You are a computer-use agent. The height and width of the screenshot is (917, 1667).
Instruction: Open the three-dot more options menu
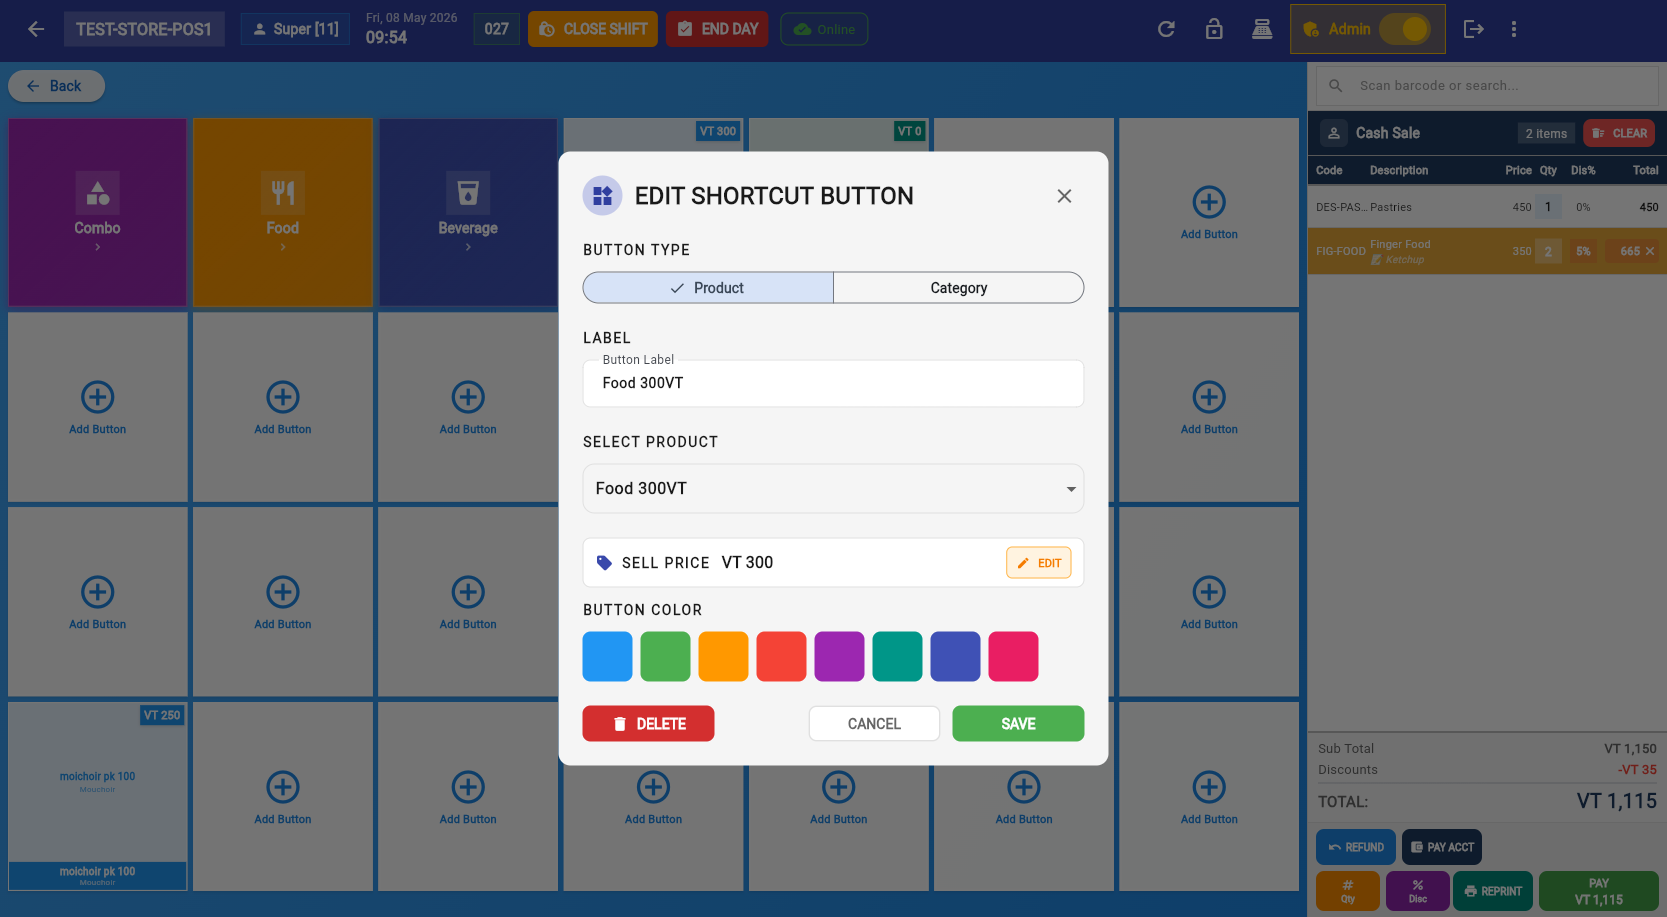pyautogui.click(x=1514, y=29)
